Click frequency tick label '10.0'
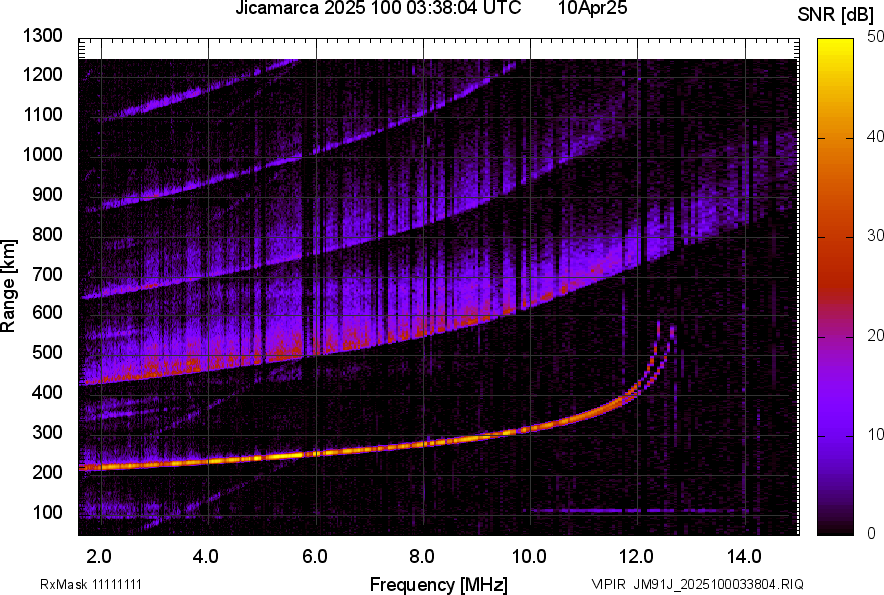Screen dimensions: 884x595 (x=529, y=557)
